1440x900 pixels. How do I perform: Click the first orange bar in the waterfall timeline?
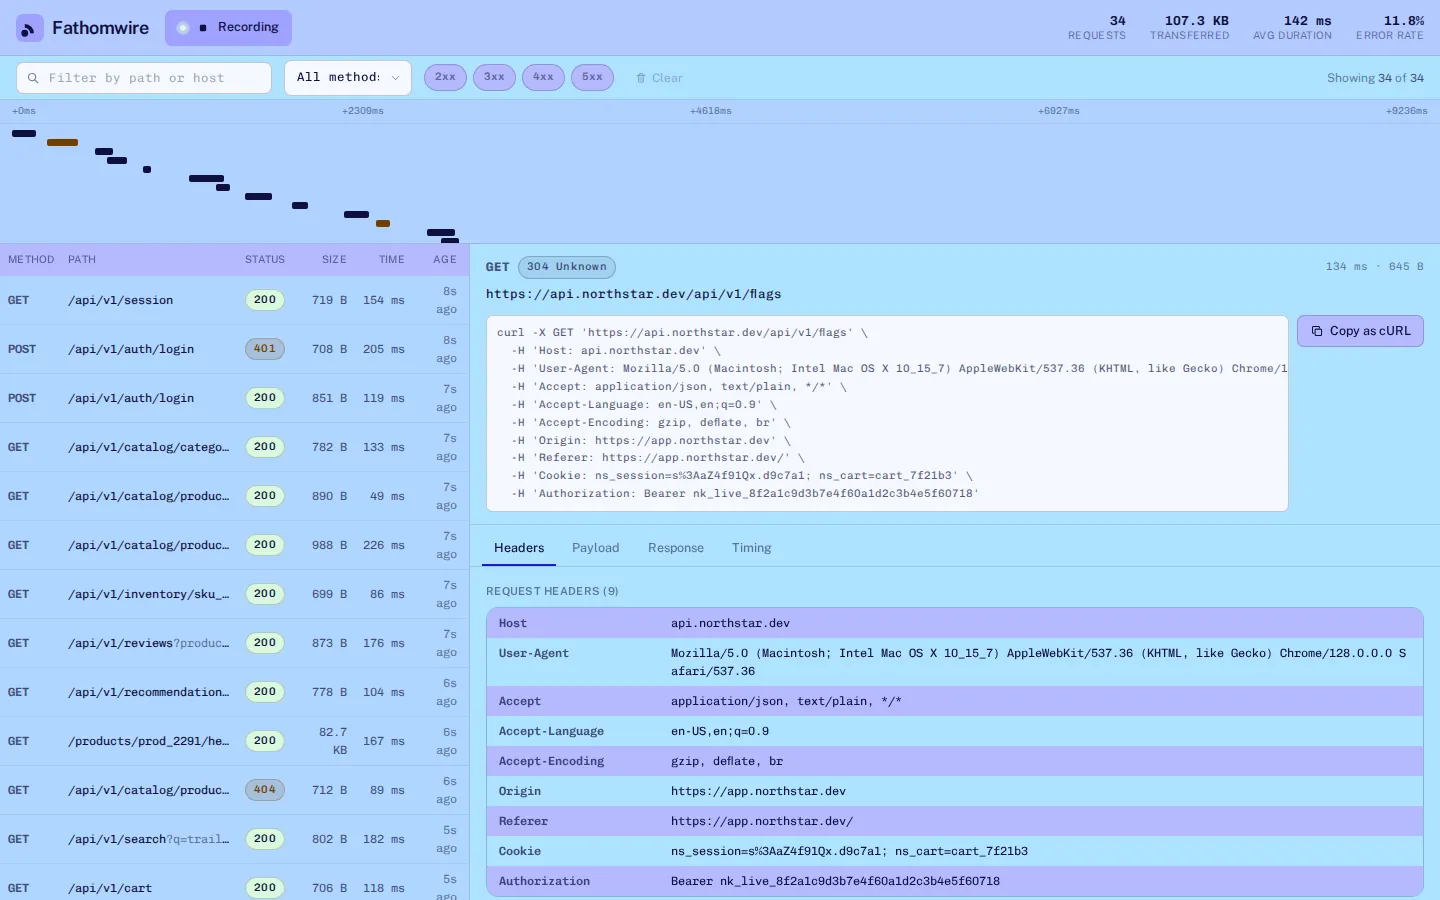coord(62,143)
